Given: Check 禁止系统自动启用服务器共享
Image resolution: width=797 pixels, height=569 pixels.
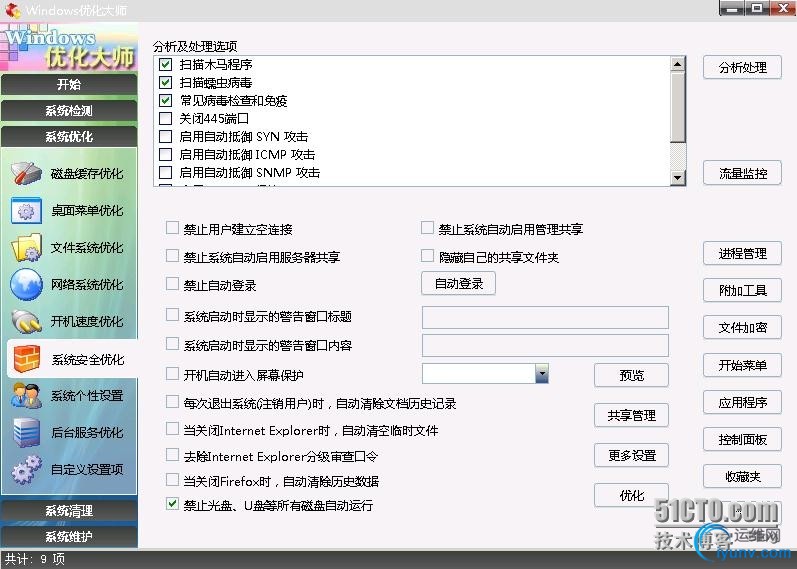Looking at the screenshot, I should (x=172, y=256).
